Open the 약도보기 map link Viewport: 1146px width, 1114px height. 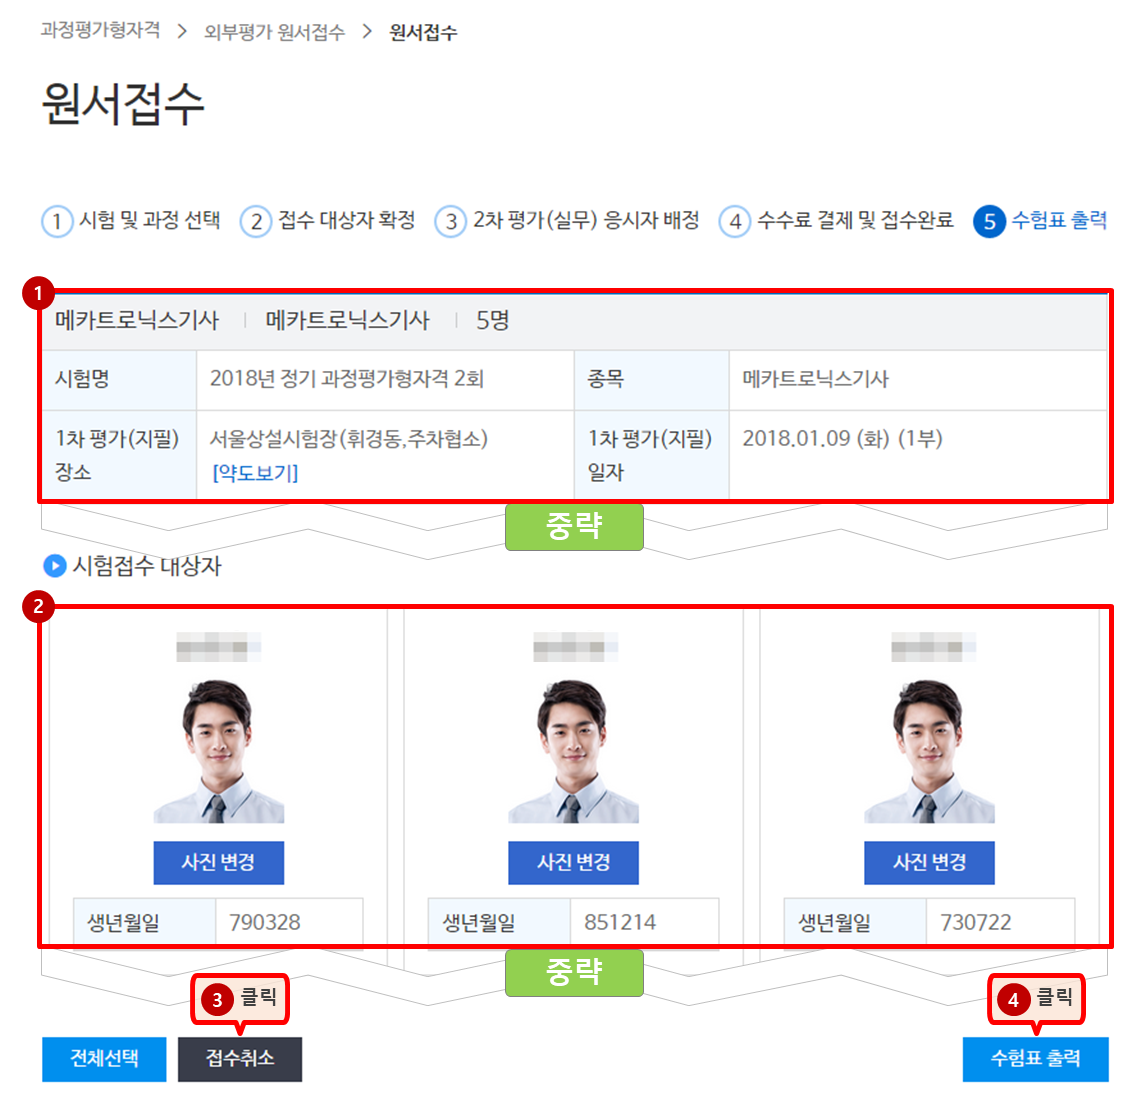255,473
